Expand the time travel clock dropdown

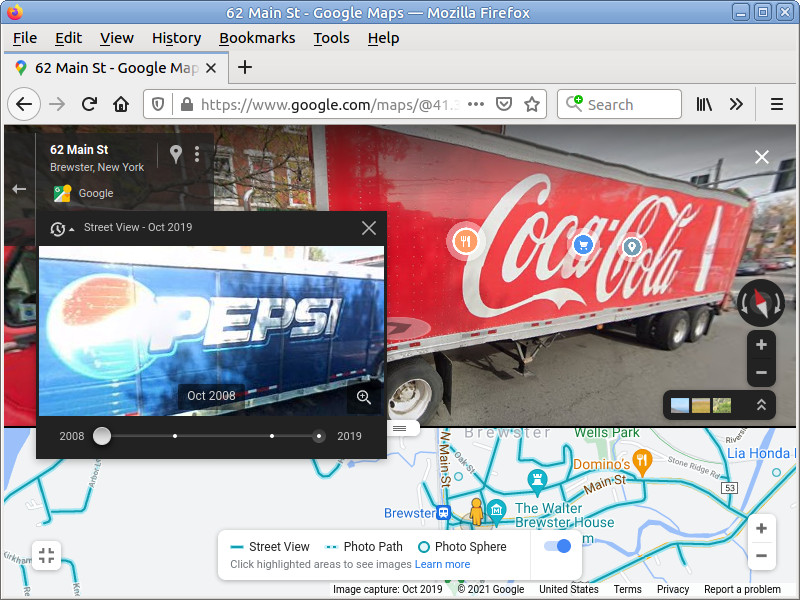point(62,229)
